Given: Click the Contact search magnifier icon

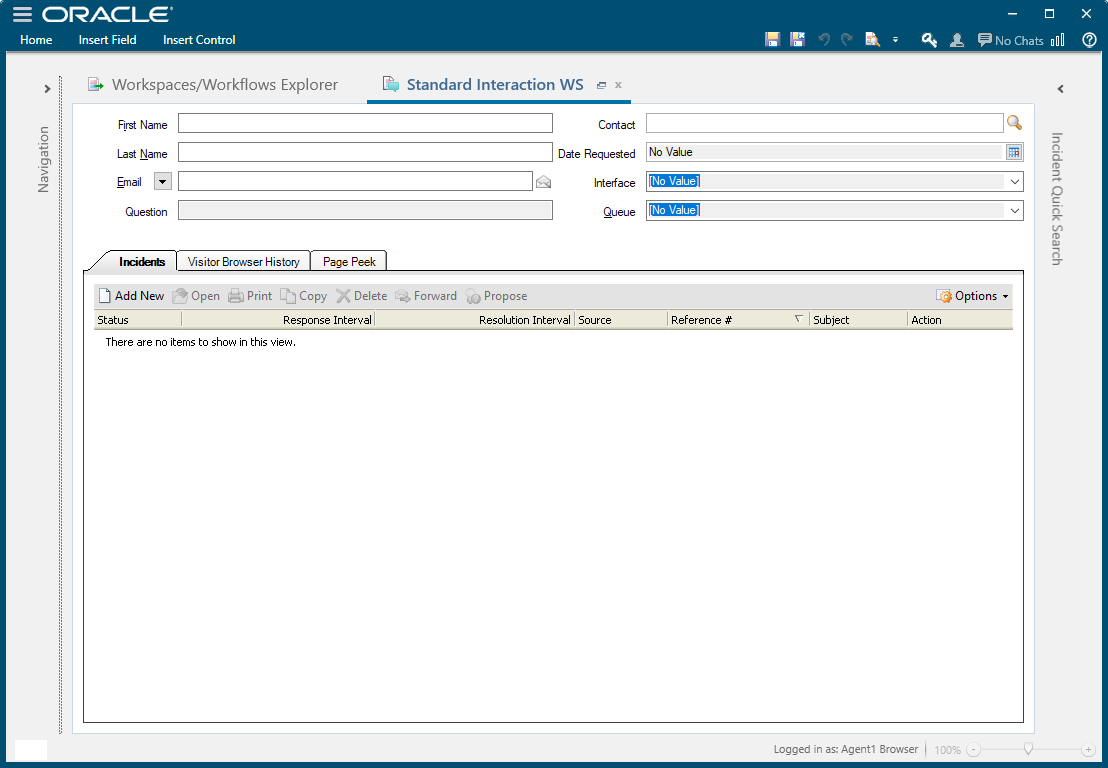Looking at the screenshot, I should click(x=1015, y=123).
